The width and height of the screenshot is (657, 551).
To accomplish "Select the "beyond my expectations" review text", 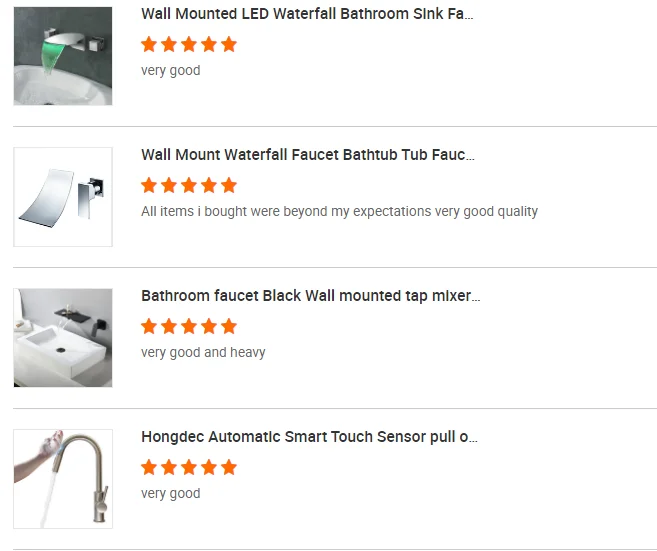I will click(x=339, y=212).
